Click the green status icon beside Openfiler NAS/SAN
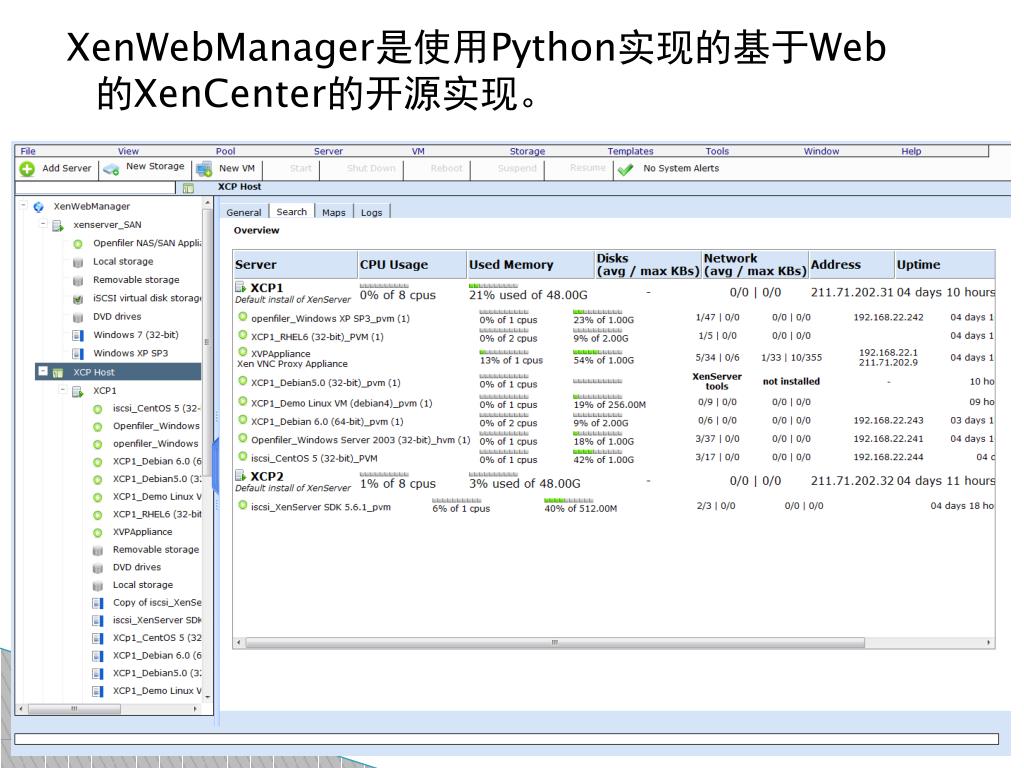Screen dimensions: 1024x768 pyautogui.click(x=78, y=244)
